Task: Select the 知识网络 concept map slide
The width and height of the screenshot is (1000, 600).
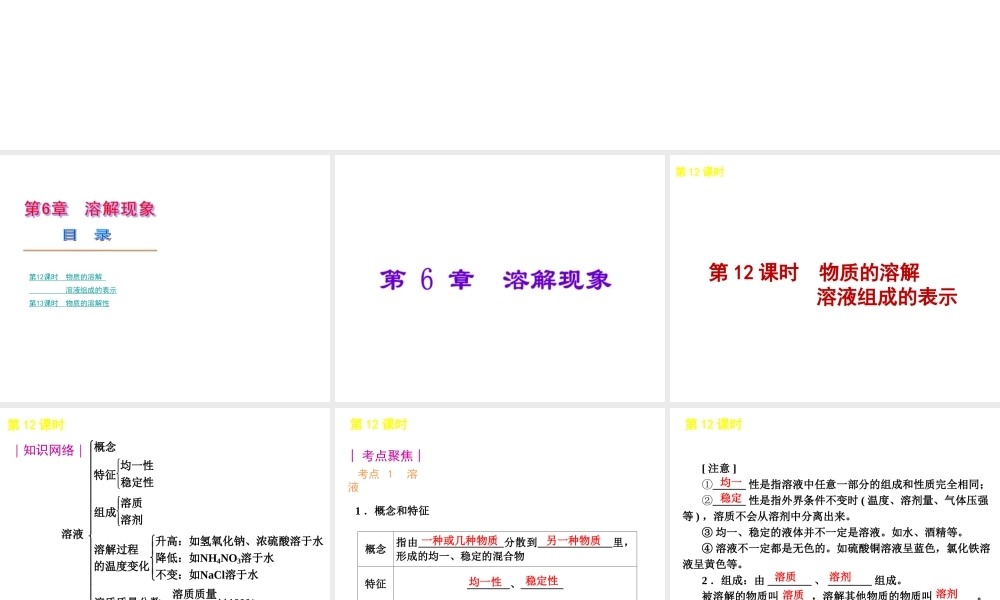Action: [165, 505]
